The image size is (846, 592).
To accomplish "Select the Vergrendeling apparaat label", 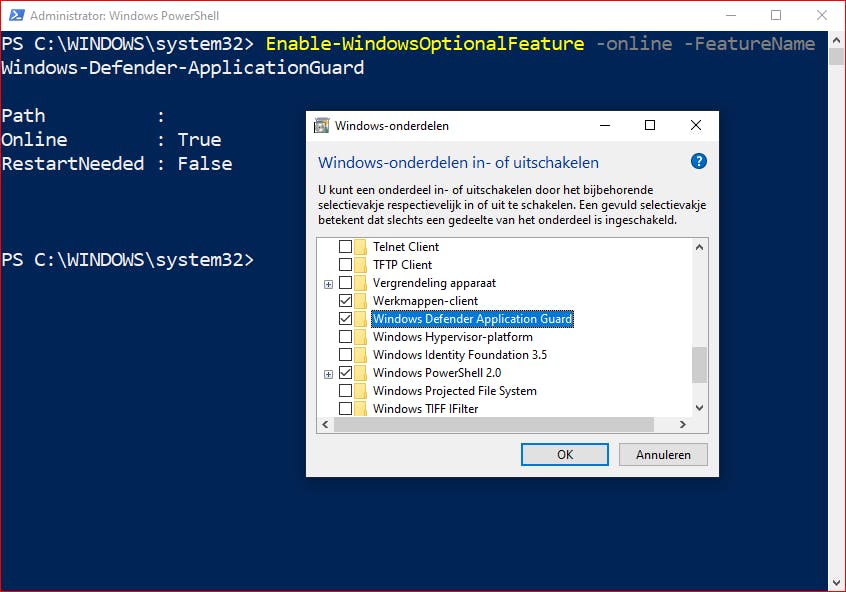I will click(x=434, y=283).
